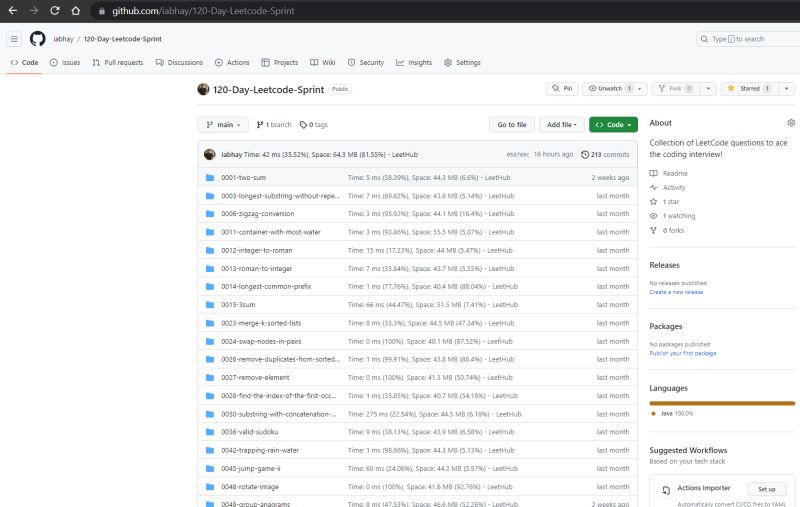Open folder icon for 0045-jump-game-ii
Screen dimensions: 800x507
(x=210, y=468)
